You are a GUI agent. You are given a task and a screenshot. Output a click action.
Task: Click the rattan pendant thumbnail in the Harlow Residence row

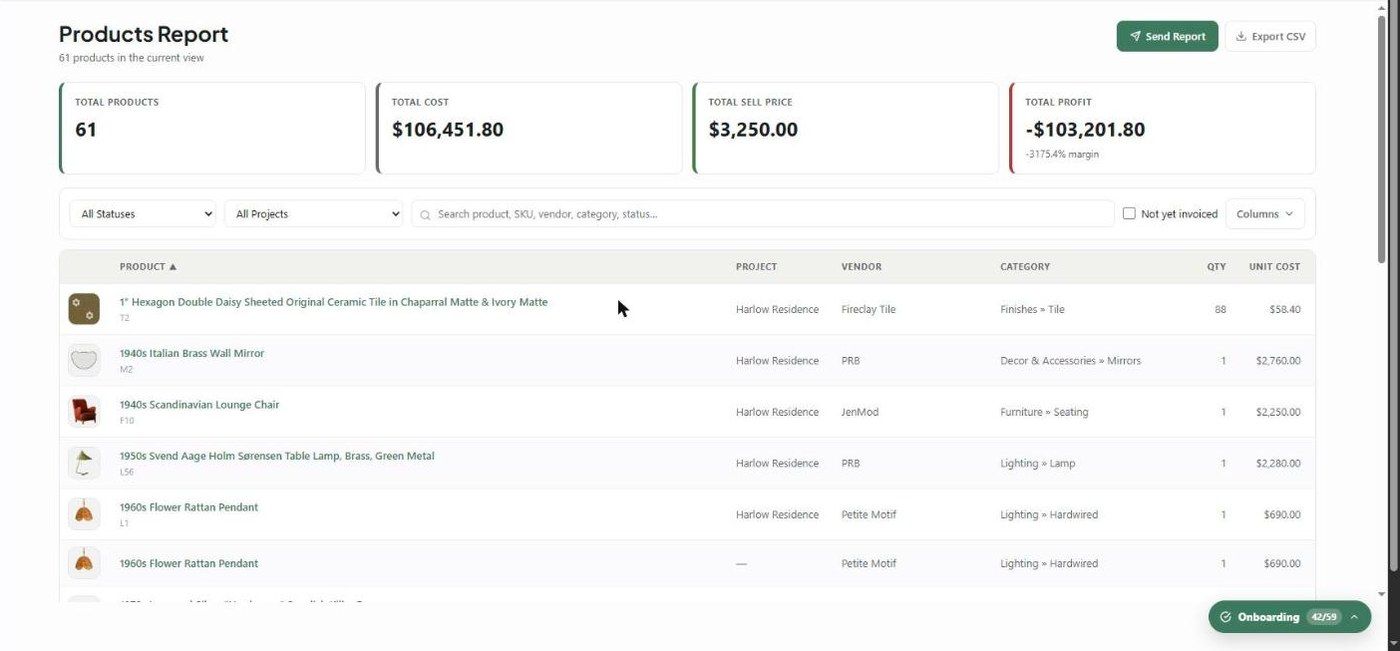(84, 514)
